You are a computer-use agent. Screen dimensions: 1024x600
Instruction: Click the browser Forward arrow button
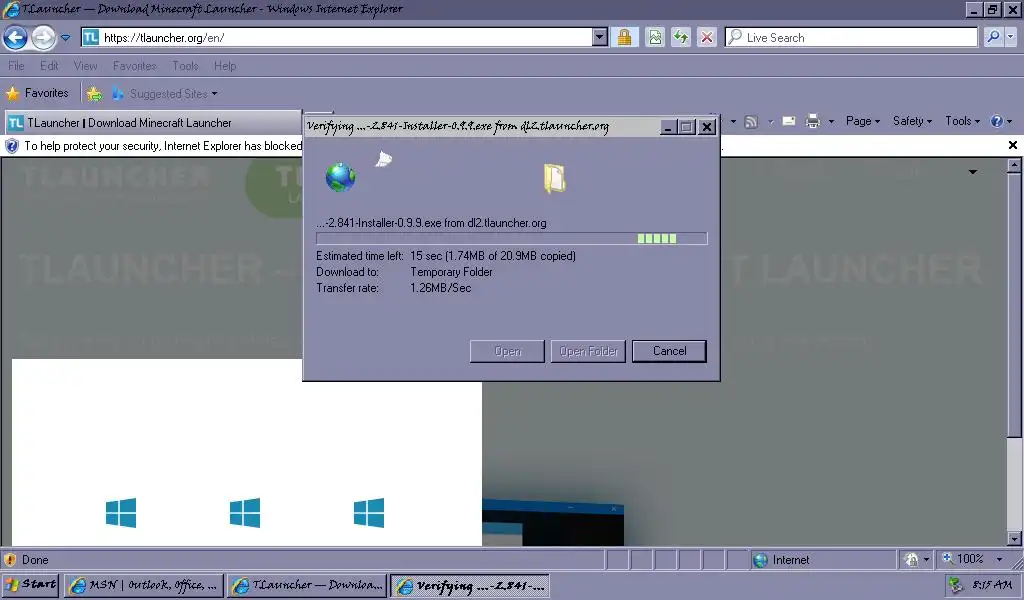pos(44,37)
